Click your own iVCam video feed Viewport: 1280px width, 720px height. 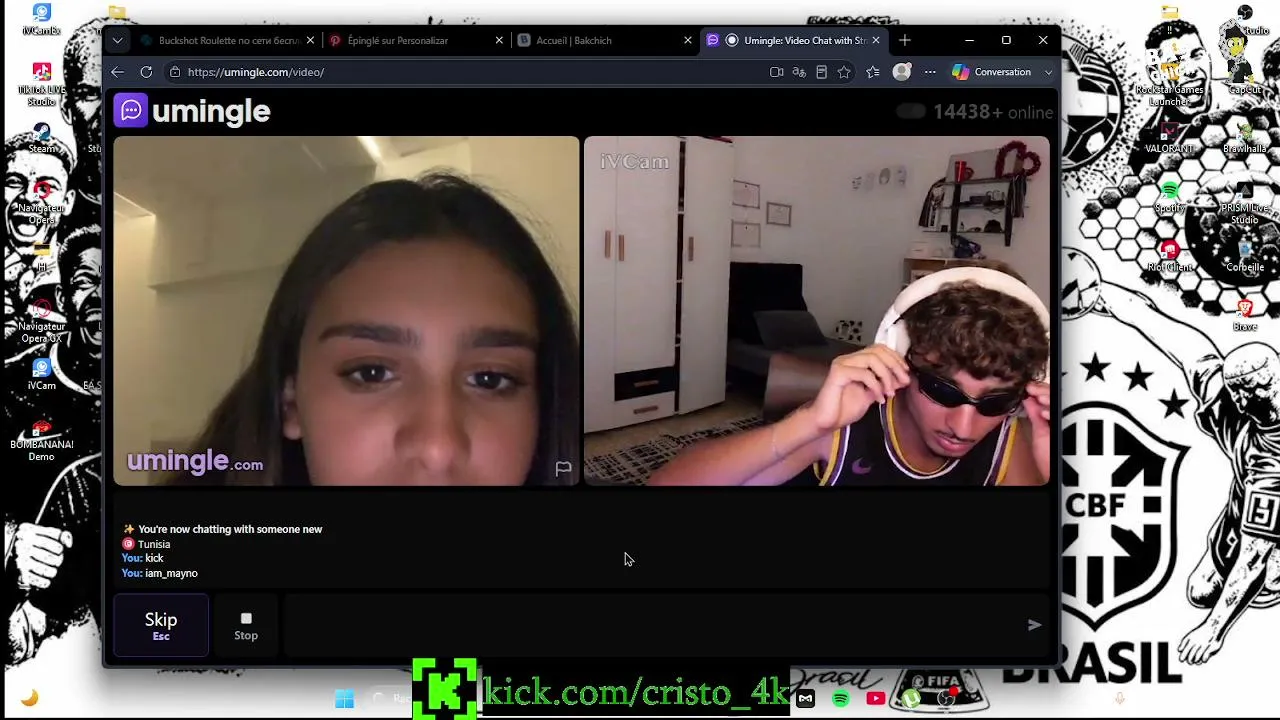[x=817, y=311]
